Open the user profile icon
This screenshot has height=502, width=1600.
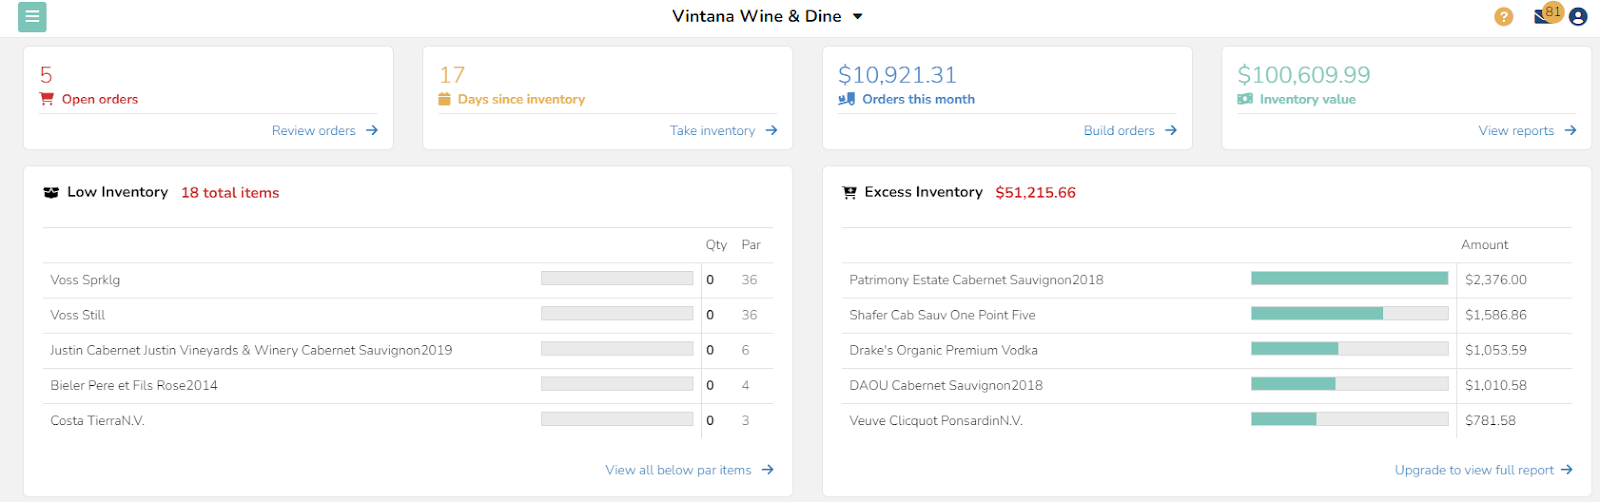tap(1578, 17)
